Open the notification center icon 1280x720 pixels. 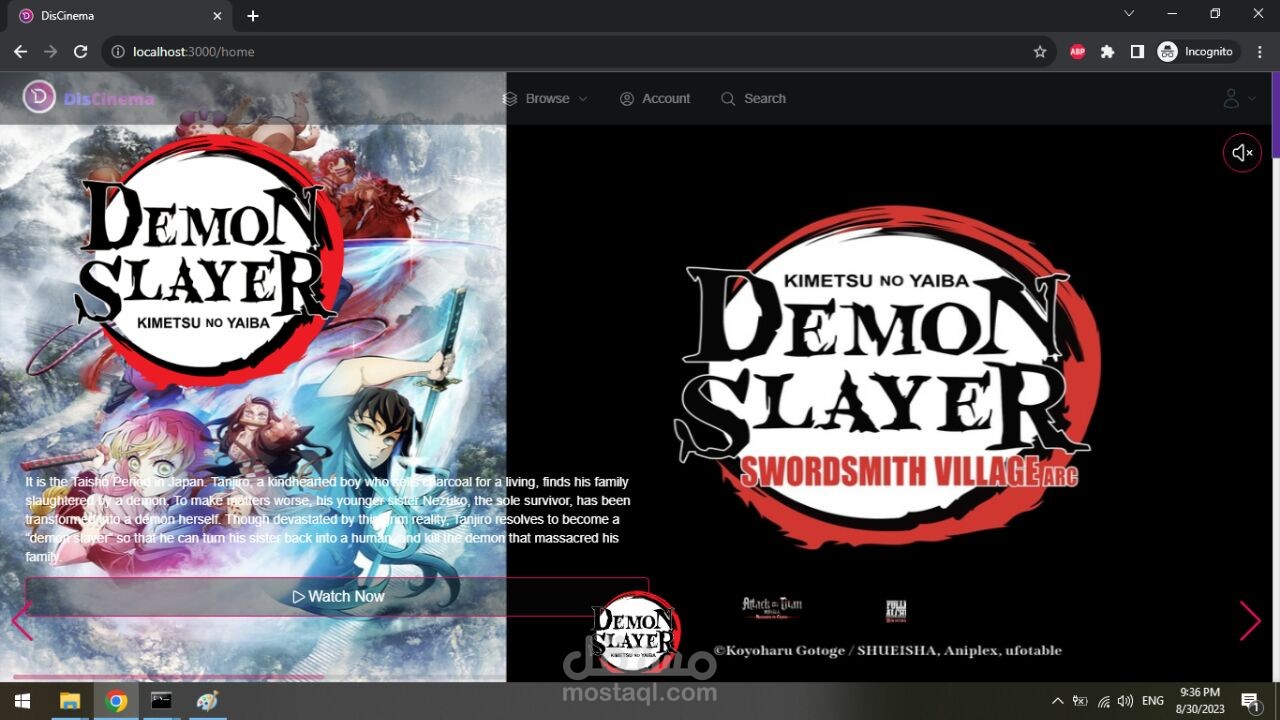1250,701
